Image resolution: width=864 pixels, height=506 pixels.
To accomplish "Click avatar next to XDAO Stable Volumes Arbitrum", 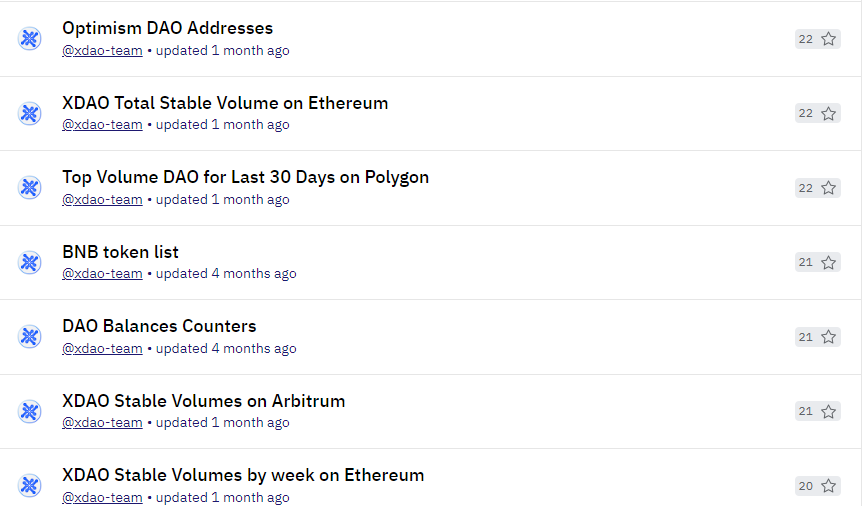I will [x=30, y=411].
